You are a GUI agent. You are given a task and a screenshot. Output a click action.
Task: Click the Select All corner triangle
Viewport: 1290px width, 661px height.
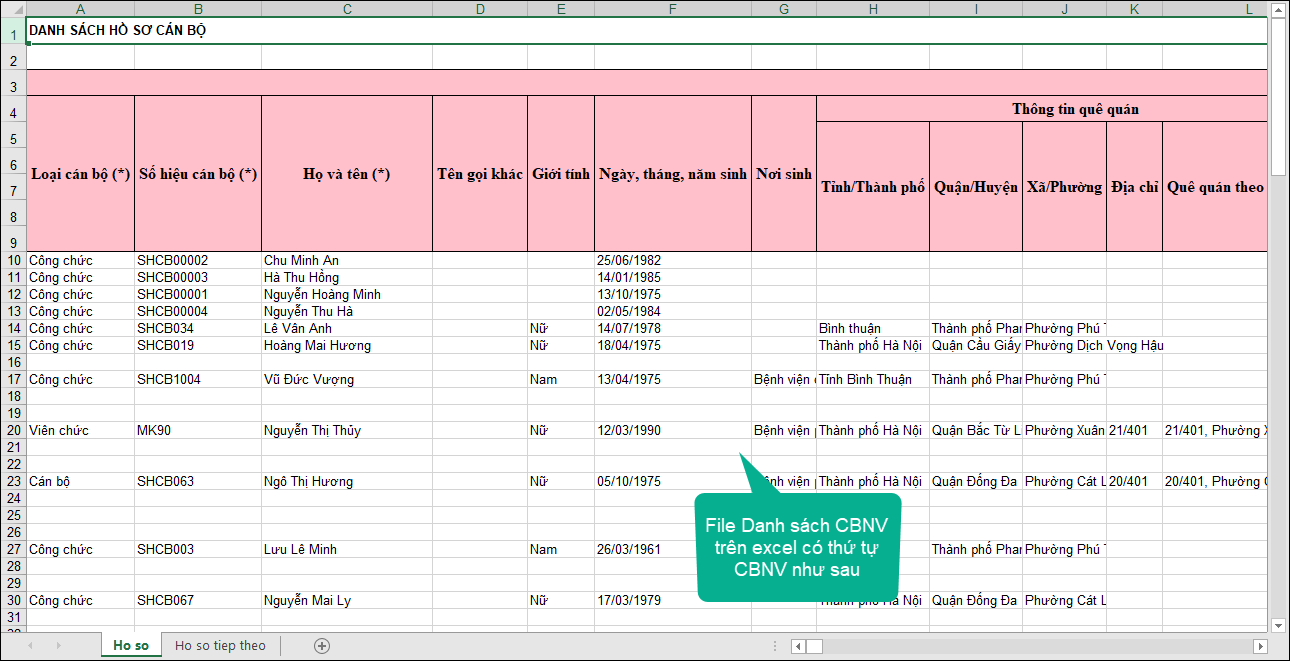pyautogui.click(x=13, y=9)
